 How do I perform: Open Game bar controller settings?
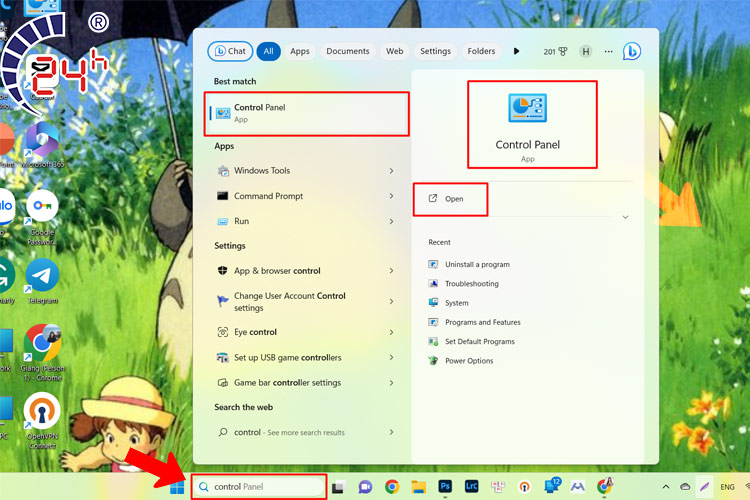click(x=307, y=383)
